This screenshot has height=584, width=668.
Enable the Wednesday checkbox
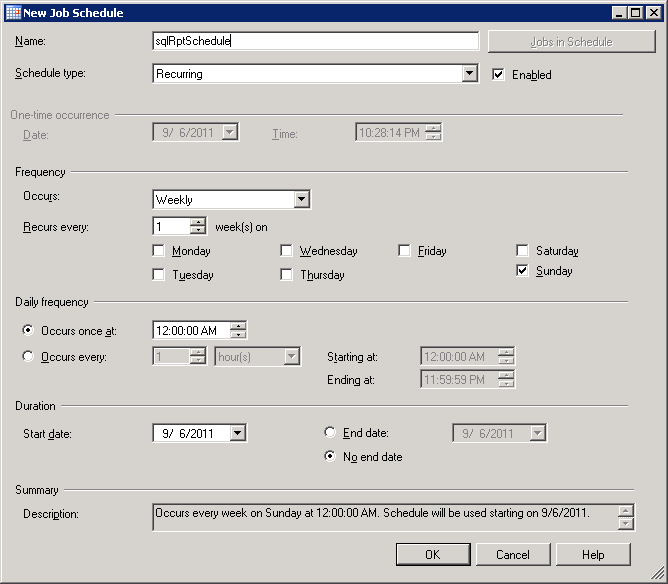[x=287, y=251]
